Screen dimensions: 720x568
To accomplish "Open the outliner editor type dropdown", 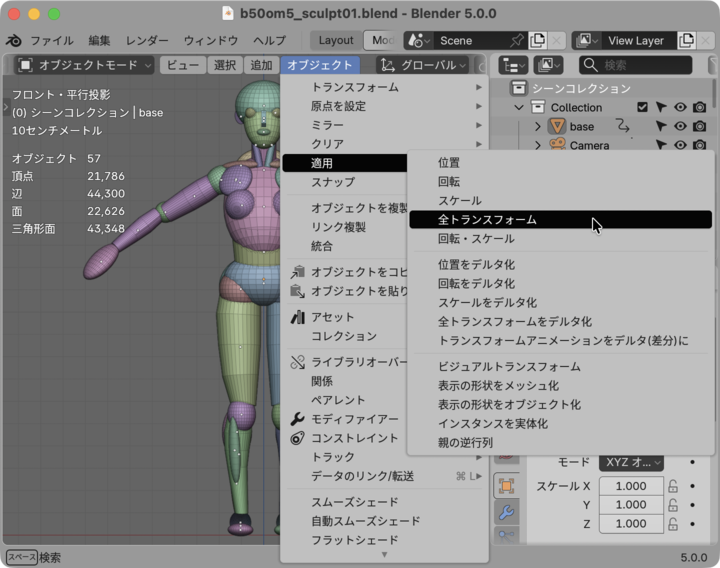I will click(513, 65).
